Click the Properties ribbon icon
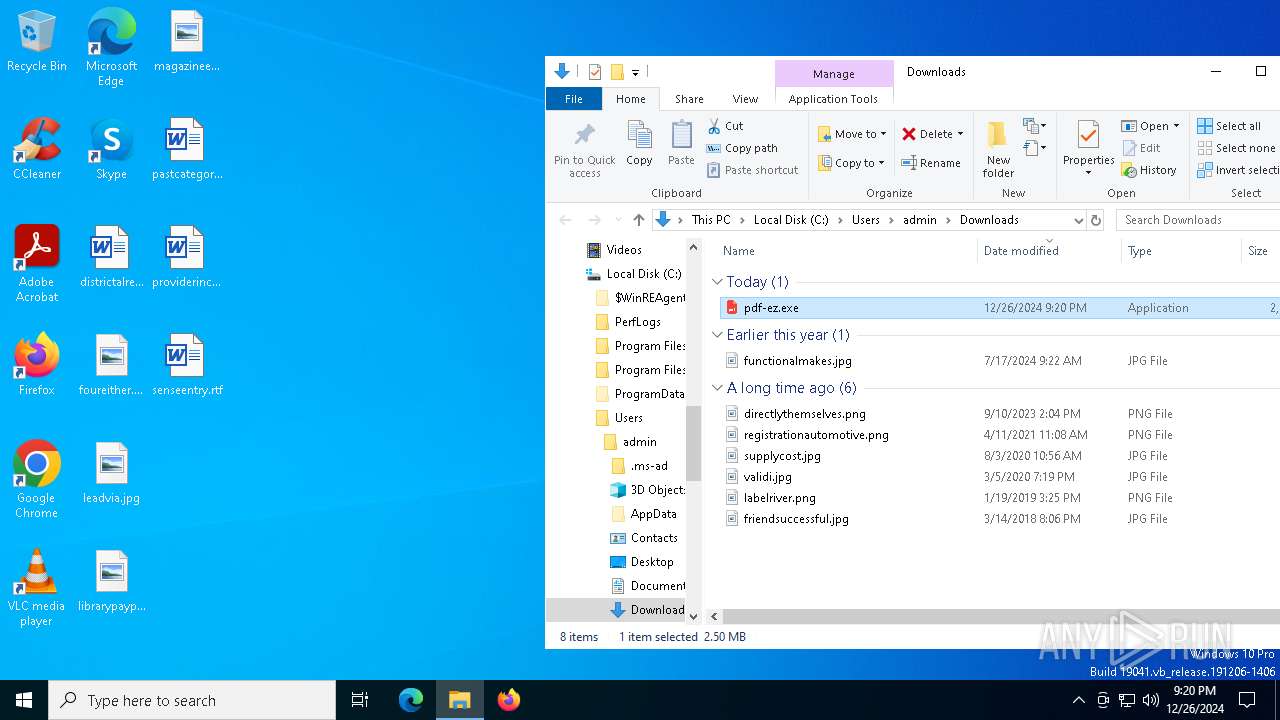The width and height of the screenshot is (1280, 720). [x=1088, y=149]
